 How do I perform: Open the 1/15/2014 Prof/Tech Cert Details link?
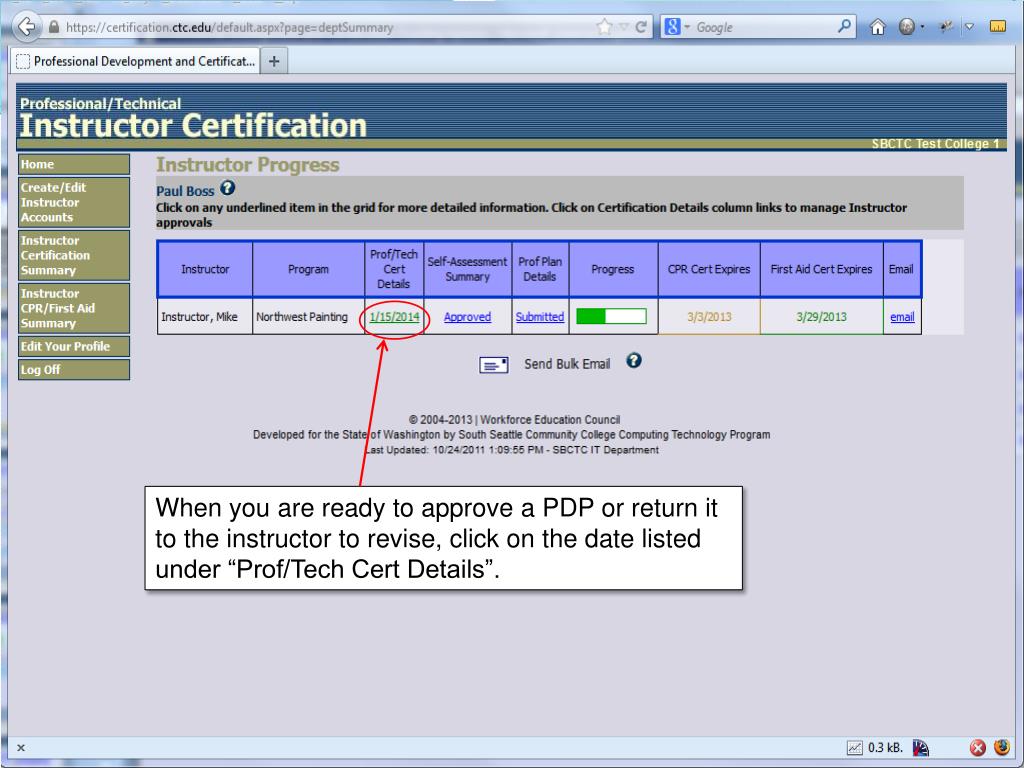click(x=394, y=317)
